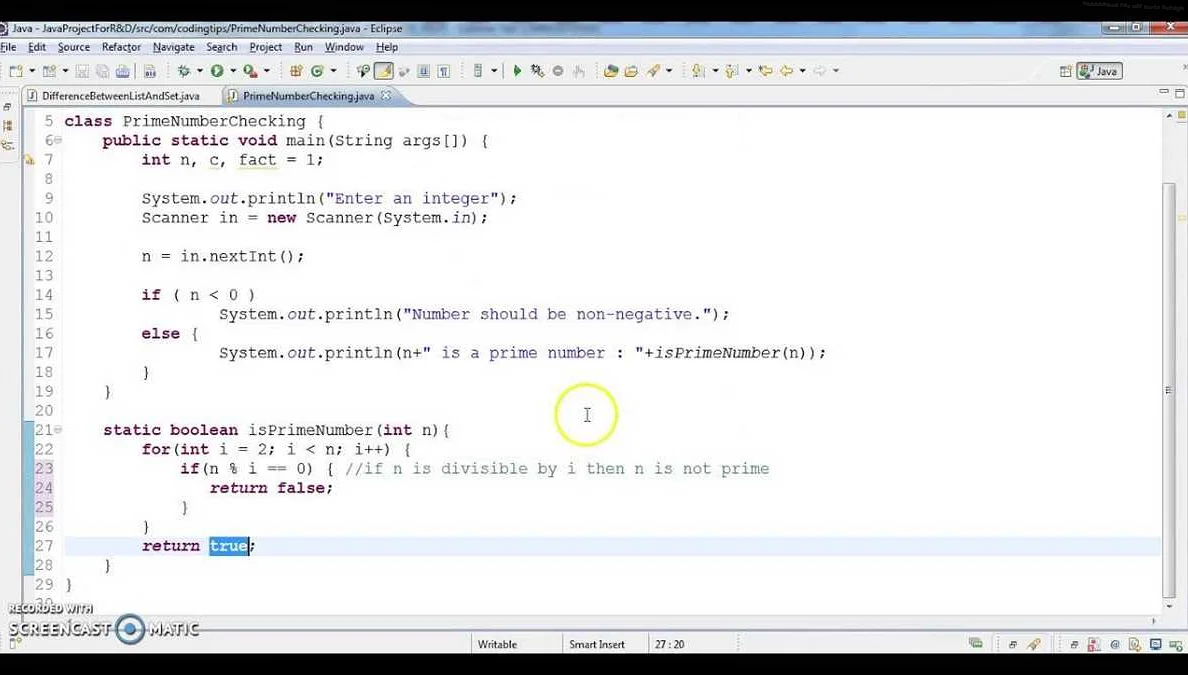Open the Refactor menu
Screen dimensions: 1188x675
tap(121, 47)
